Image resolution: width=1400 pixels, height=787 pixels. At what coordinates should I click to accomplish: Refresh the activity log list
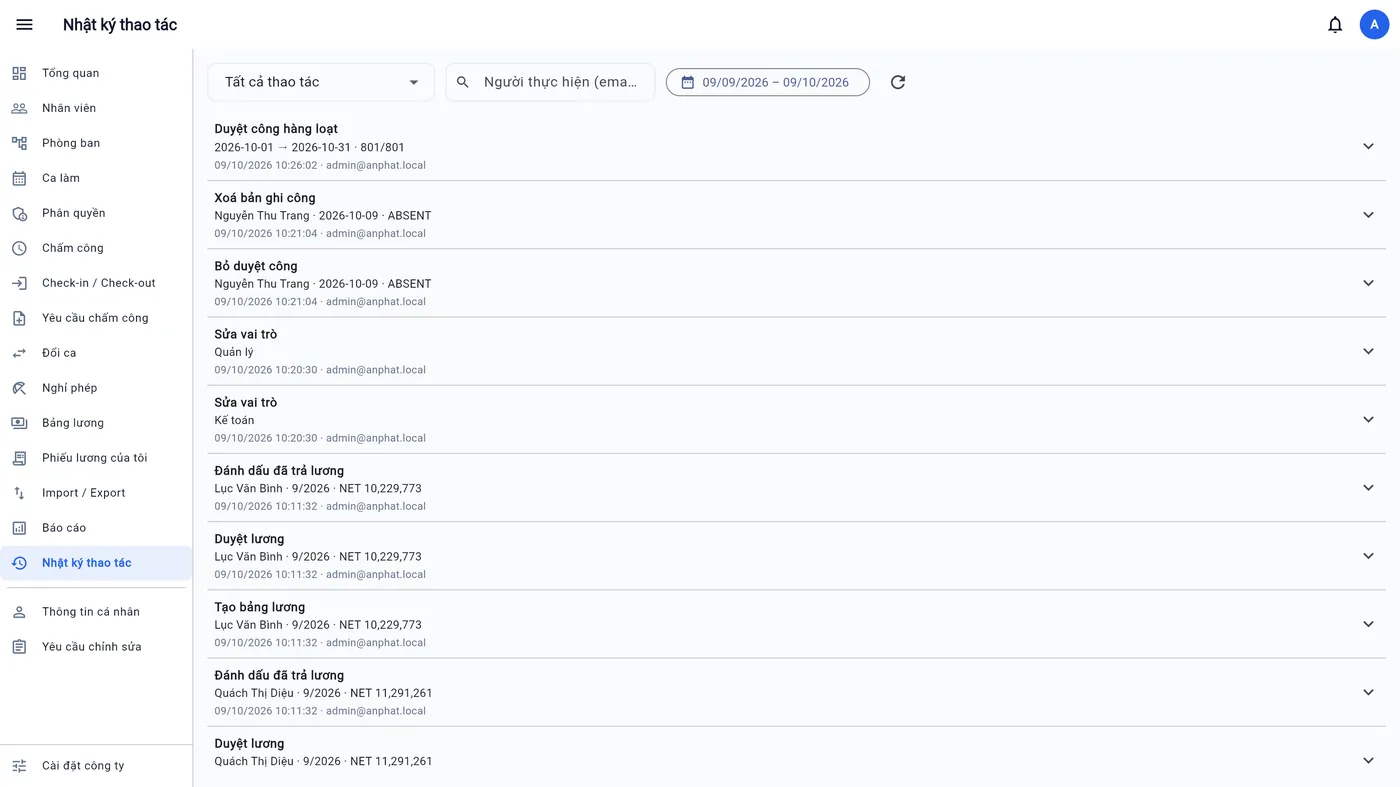click(x=898, y=82)
